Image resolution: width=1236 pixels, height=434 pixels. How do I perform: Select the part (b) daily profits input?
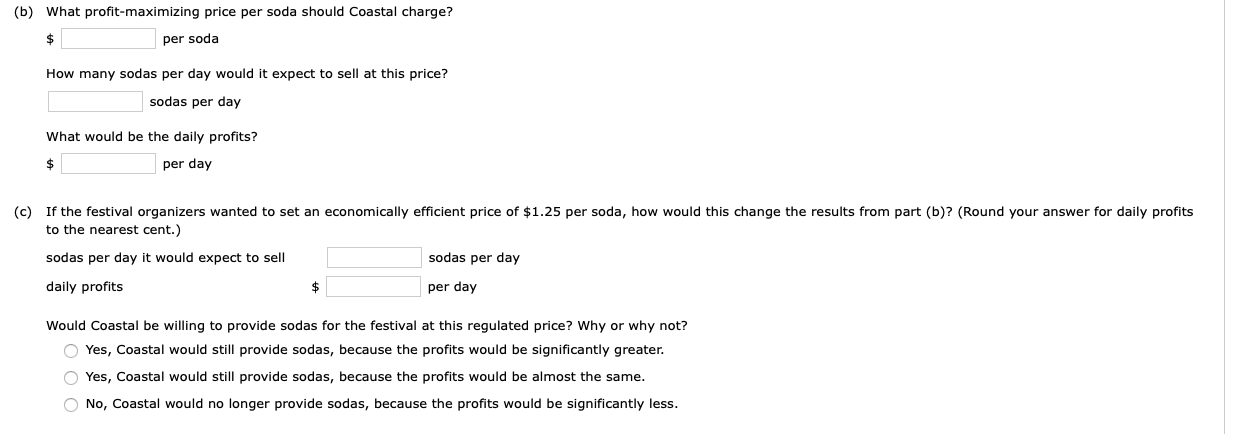tap(108, 164)
